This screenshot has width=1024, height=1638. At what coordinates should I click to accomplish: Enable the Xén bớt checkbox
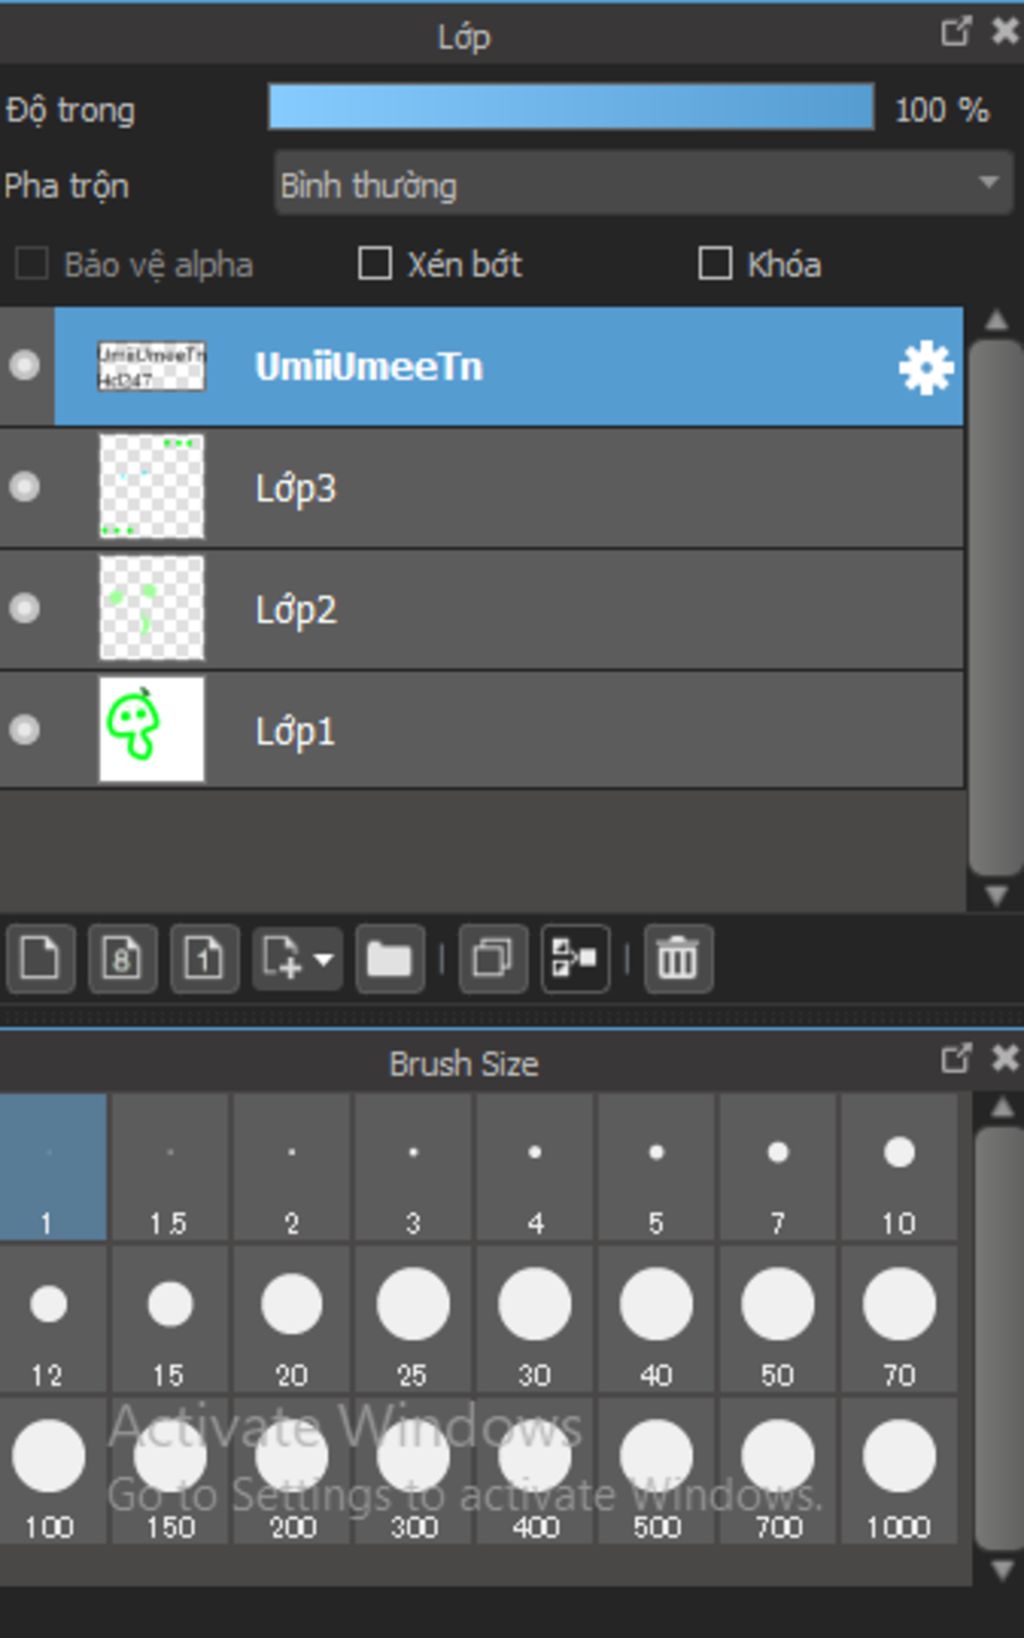coord(375,264)
